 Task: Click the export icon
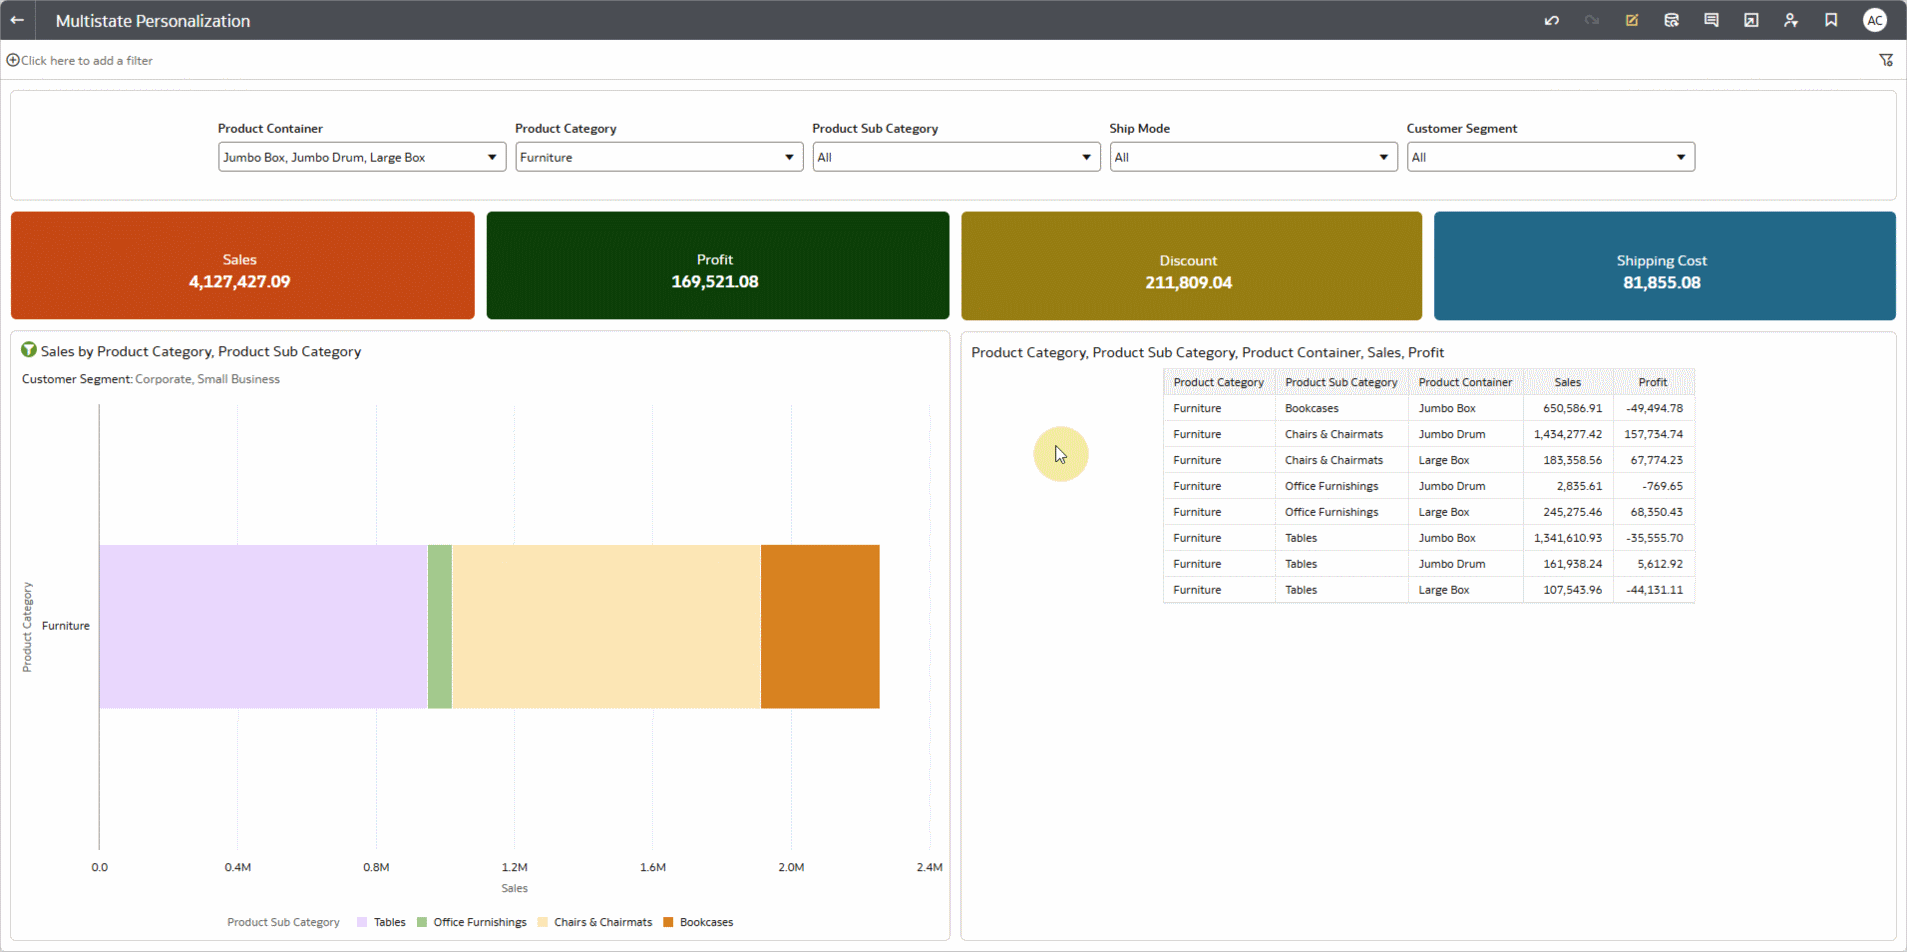1751,20
